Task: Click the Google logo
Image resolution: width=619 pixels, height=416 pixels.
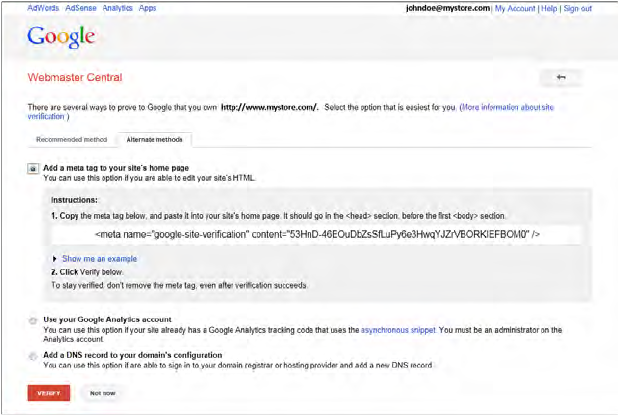Action: click(x=61, y=37)
